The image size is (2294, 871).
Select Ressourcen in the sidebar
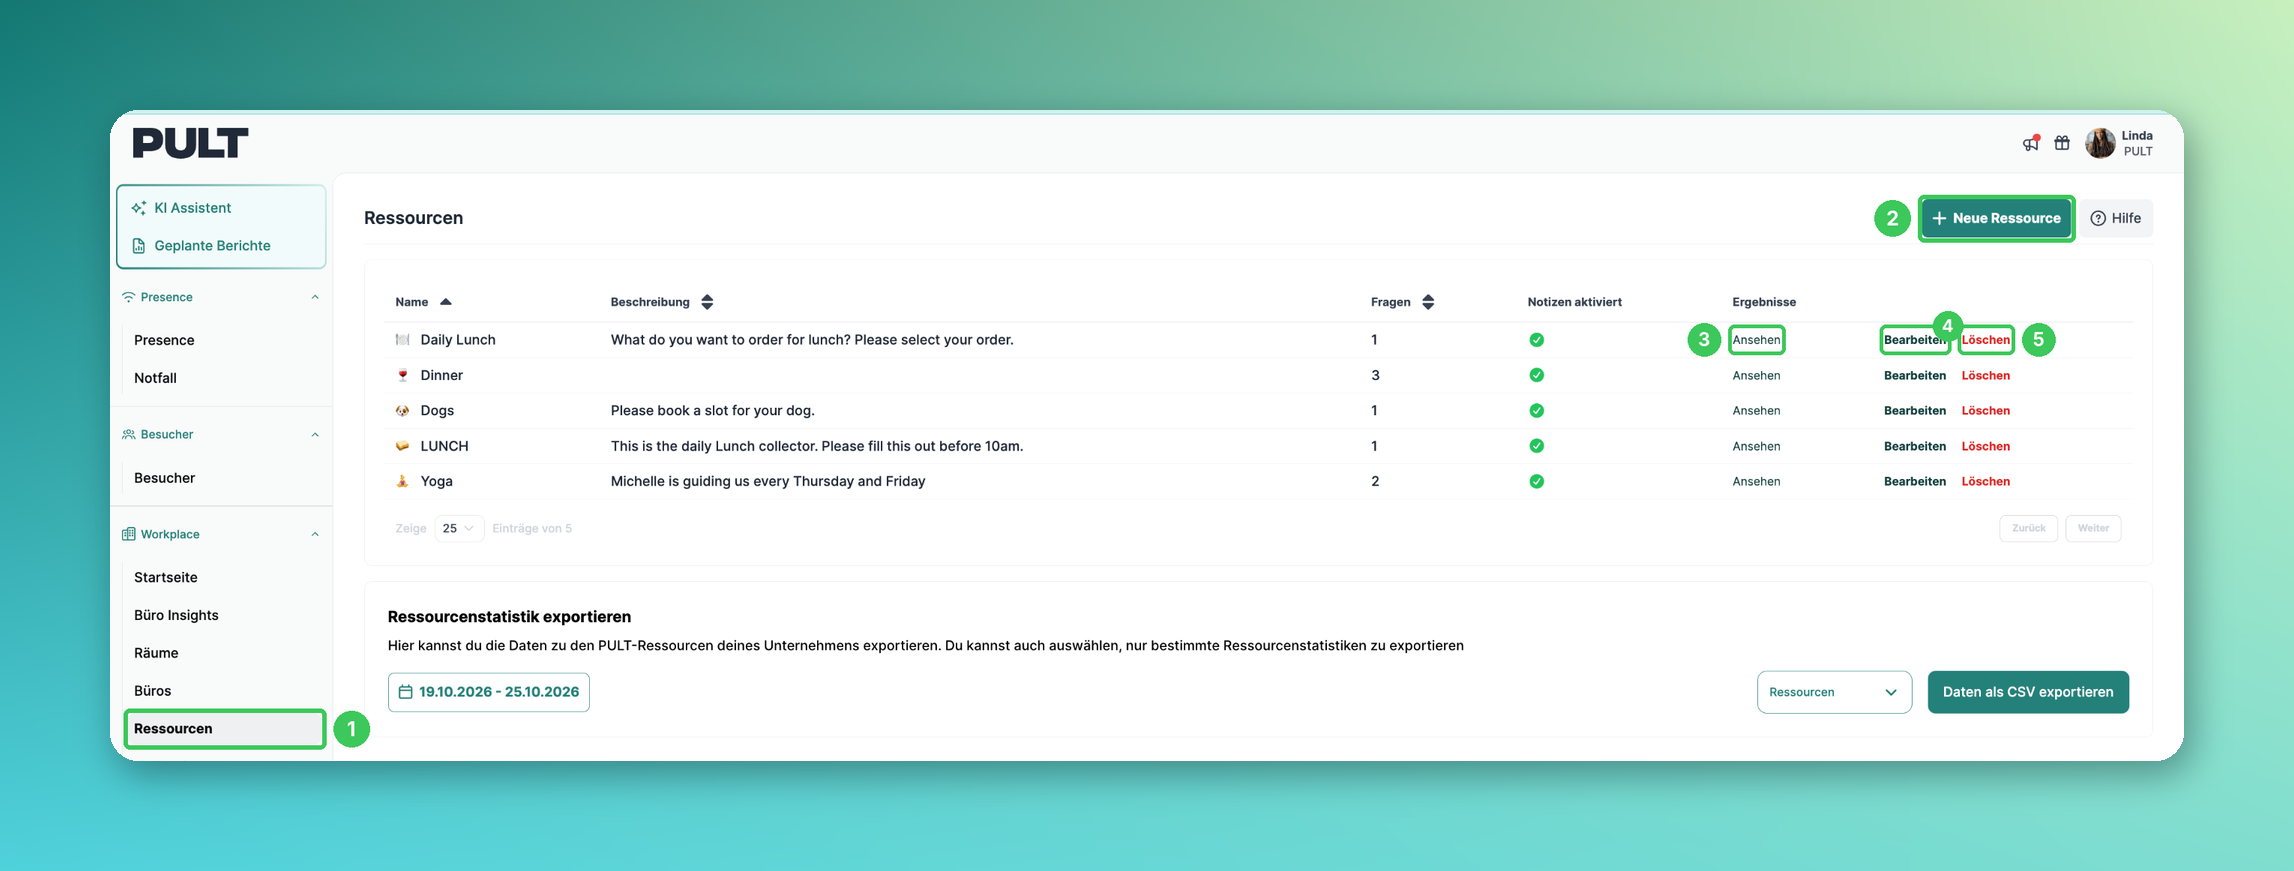[225, 729]
